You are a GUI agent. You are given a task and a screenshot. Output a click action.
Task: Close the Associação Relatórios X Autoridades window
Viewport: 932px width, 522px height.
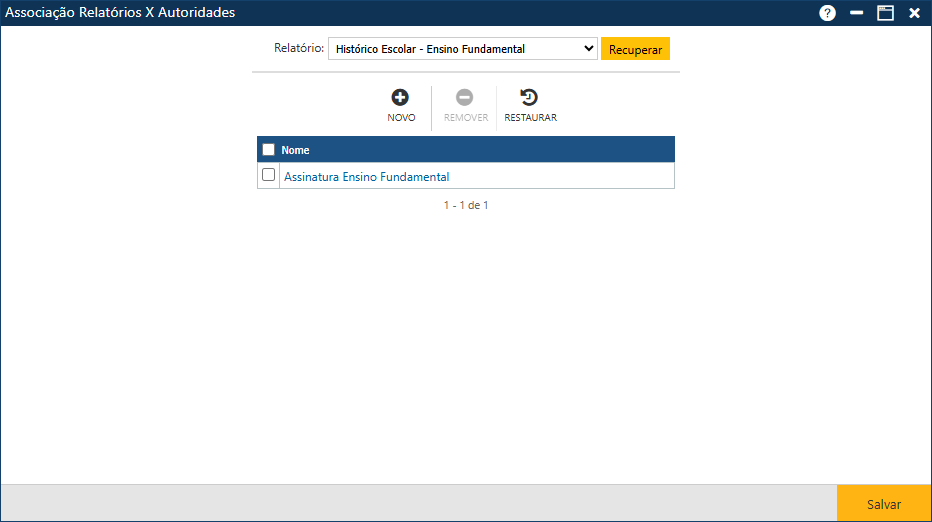point(914,12)
